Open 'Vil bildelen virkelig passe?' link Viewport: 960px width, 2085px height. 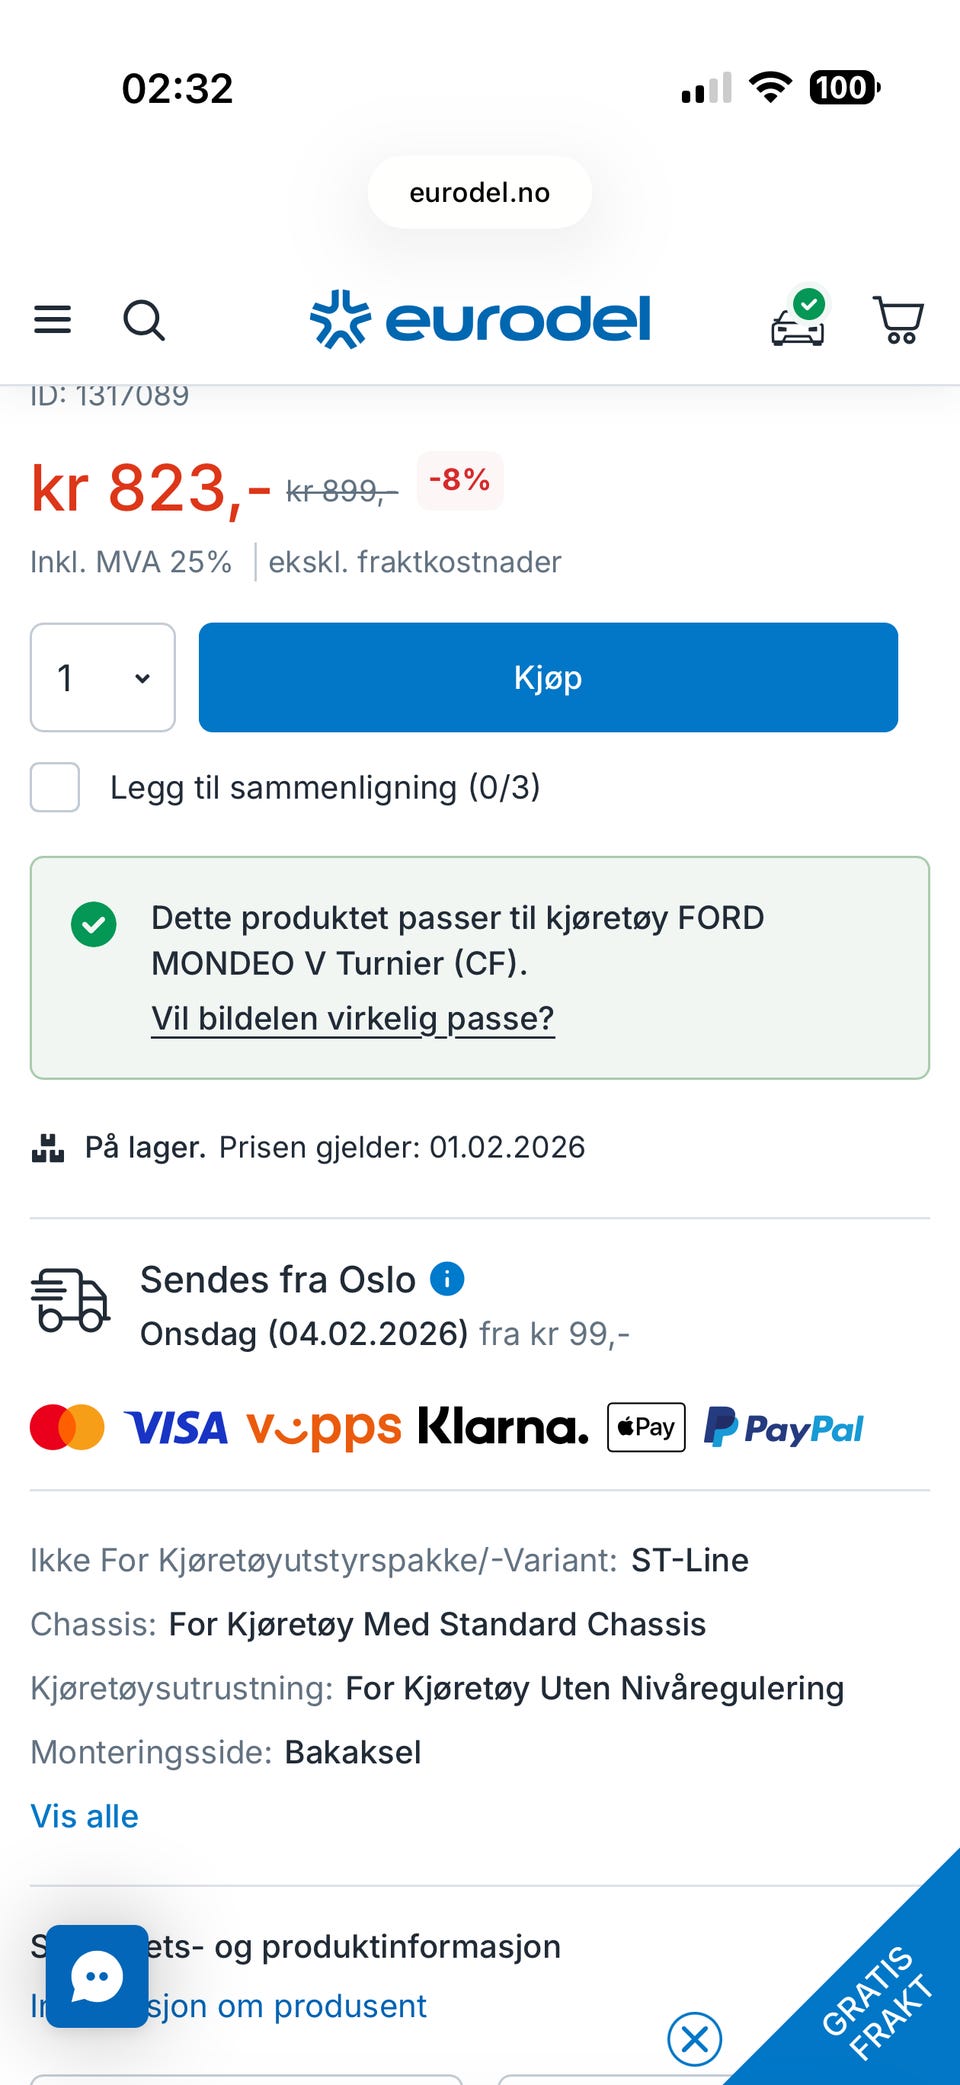tap(352, 1018)
